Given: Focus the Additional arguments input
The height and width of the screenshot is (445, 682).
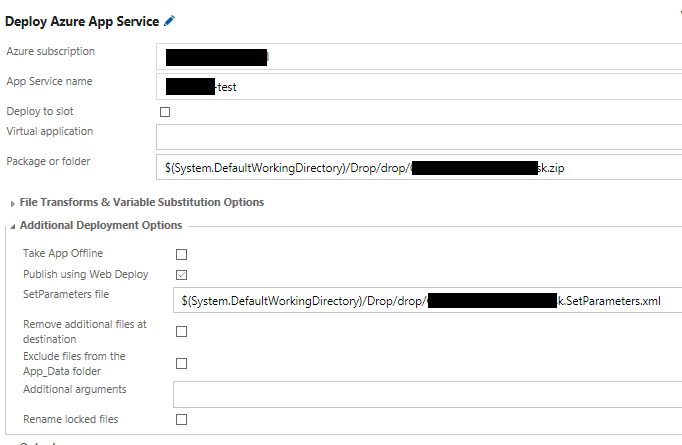Looking at the screenshot, I should [x=428, y=395].
